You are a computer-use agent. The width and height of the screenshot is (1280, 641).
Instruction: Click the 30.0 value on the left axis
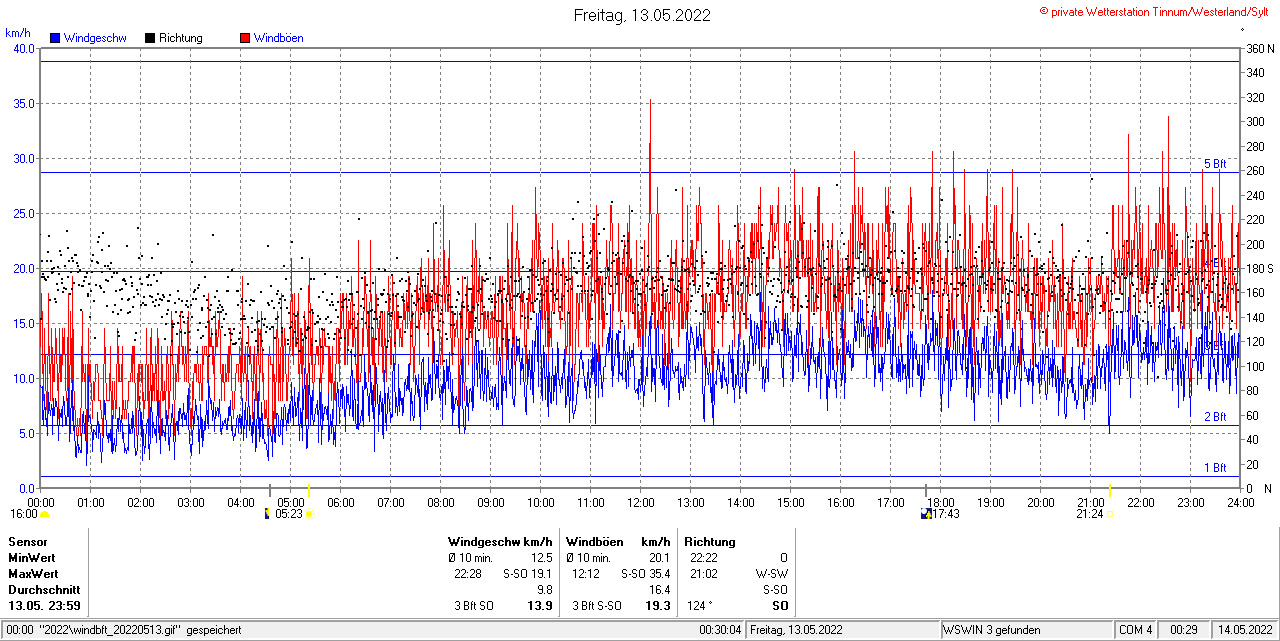coord(23,158)
